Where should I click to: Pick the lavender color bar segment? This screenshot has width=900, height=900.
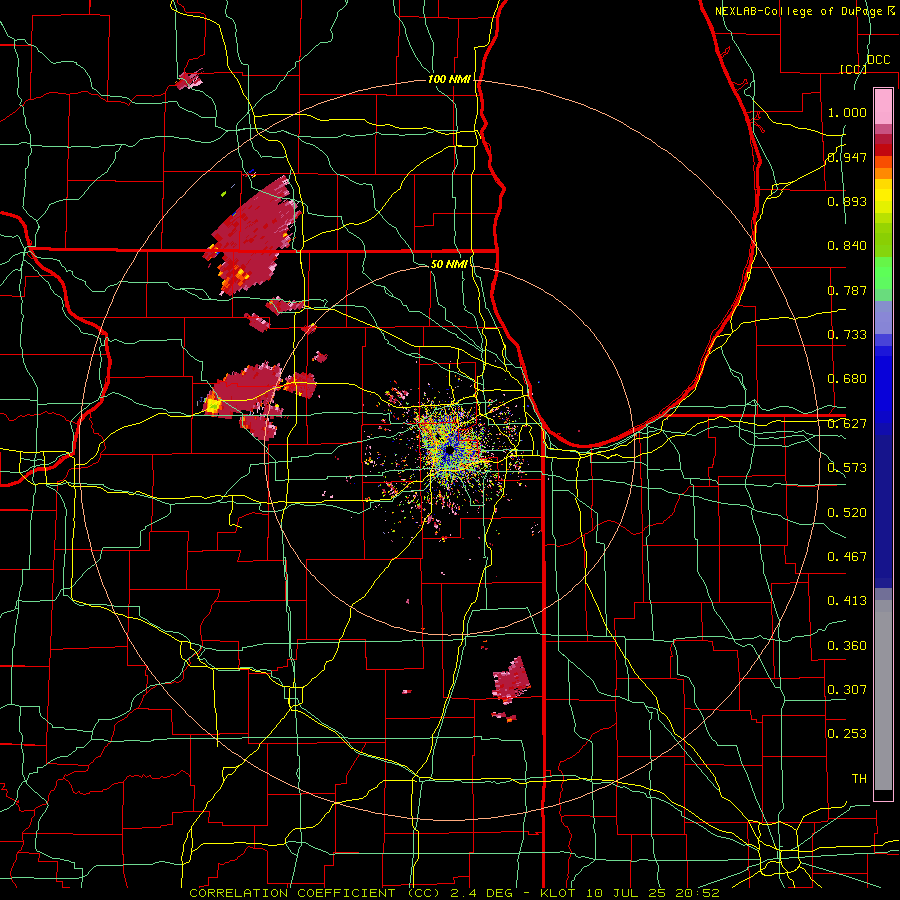[883, 317]
